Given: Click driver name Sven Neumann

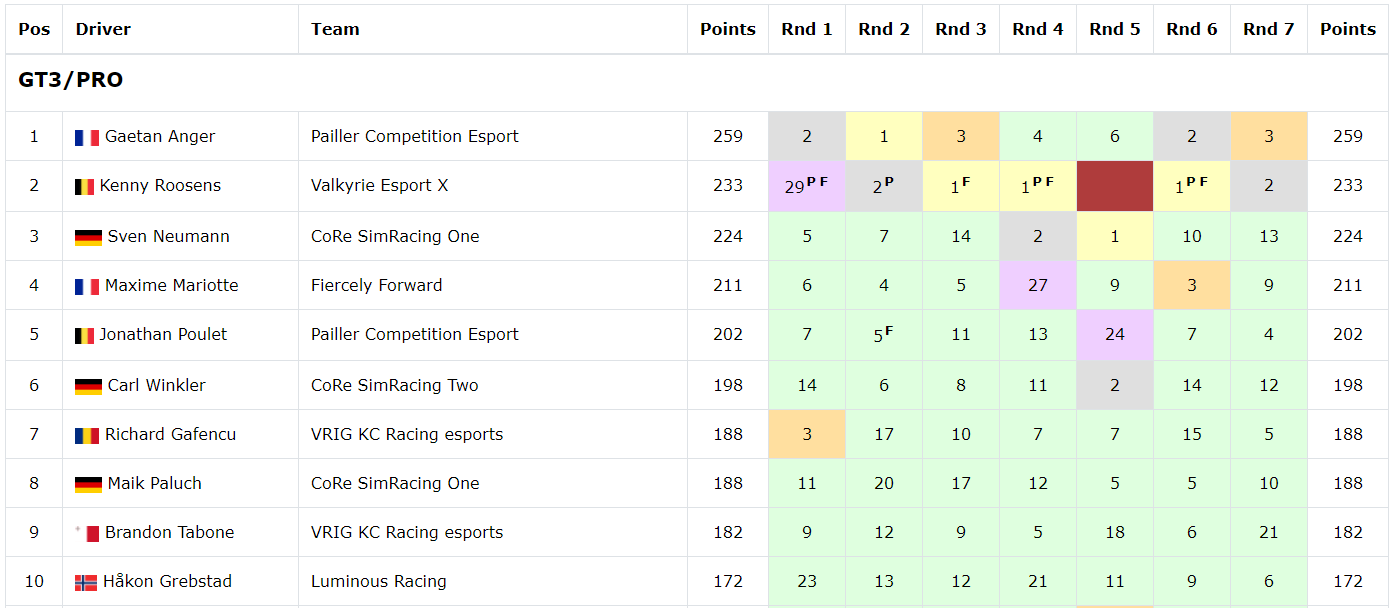Looking at the screenshot, I should [x=169, y=236].
